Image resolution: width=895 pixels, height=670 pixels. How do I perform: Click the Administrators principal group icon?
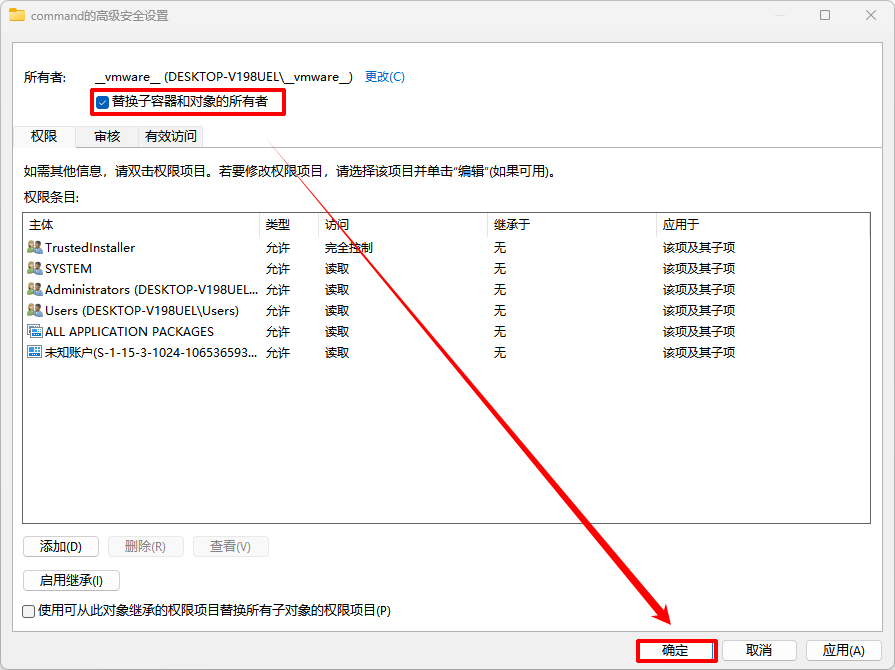pos(35,289)
